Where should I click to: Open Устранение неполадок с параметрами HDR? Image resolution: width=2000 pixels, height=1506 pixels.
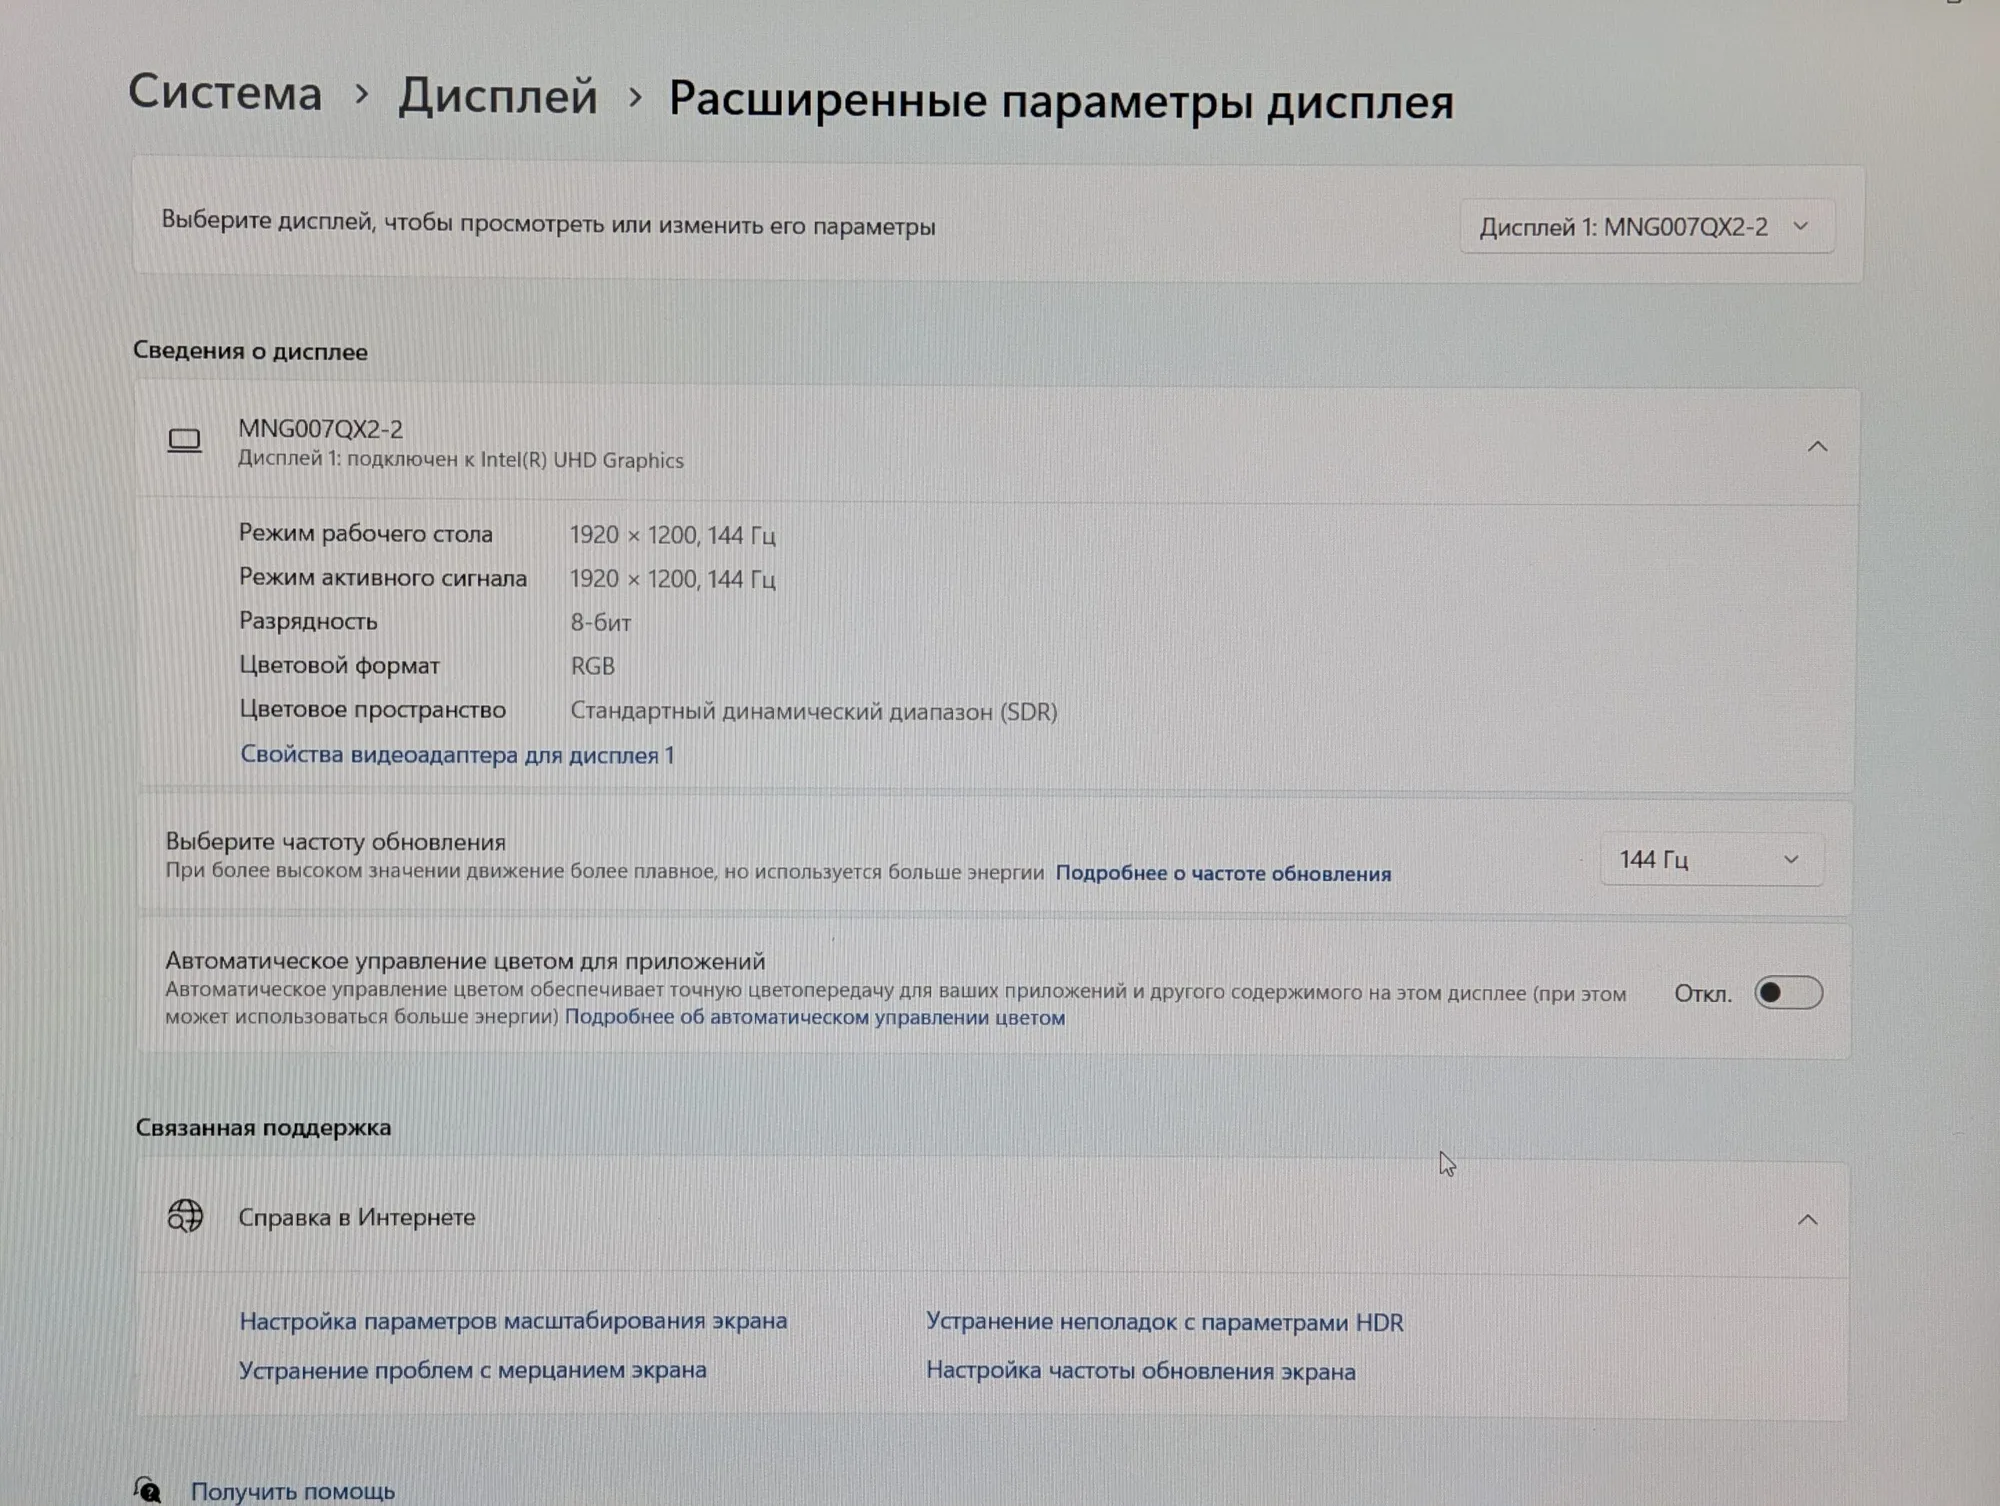pyautogui.click(x=1164, y=1322)
